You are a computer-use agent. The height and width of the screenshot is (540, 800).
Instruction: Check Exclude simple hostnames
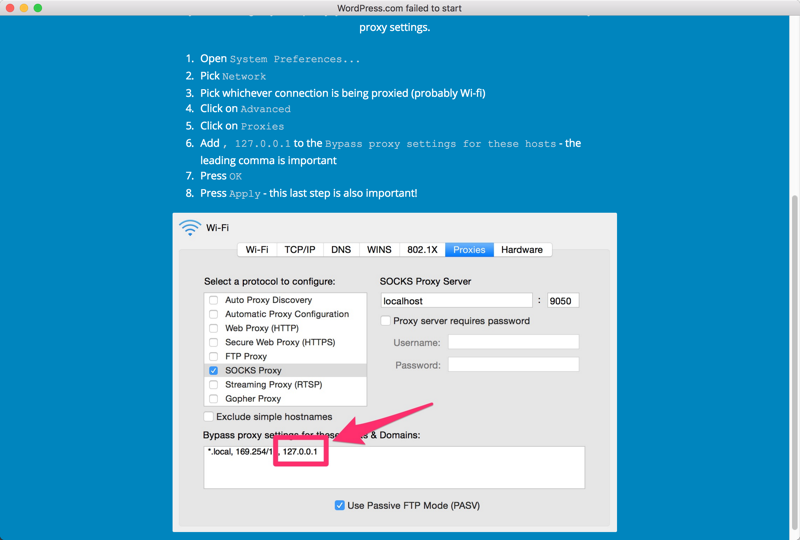[x=209, y=416]
